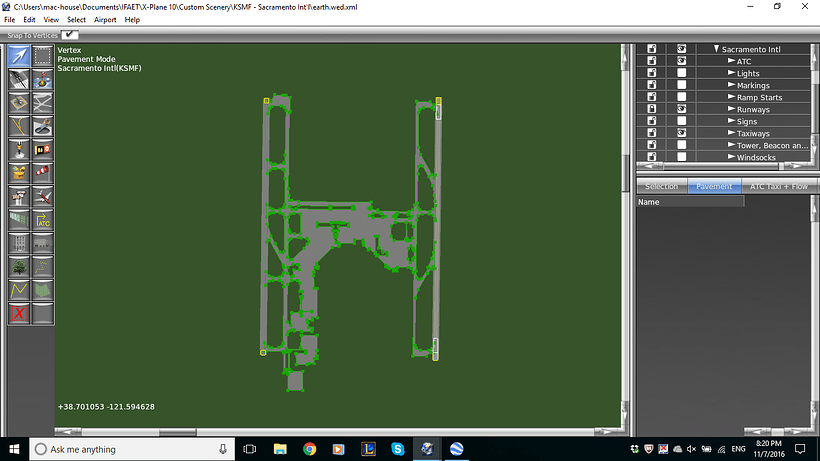Select the Vertex arrow tool
The height and width of the screenshot is (461, 820).
pos(19,56)
